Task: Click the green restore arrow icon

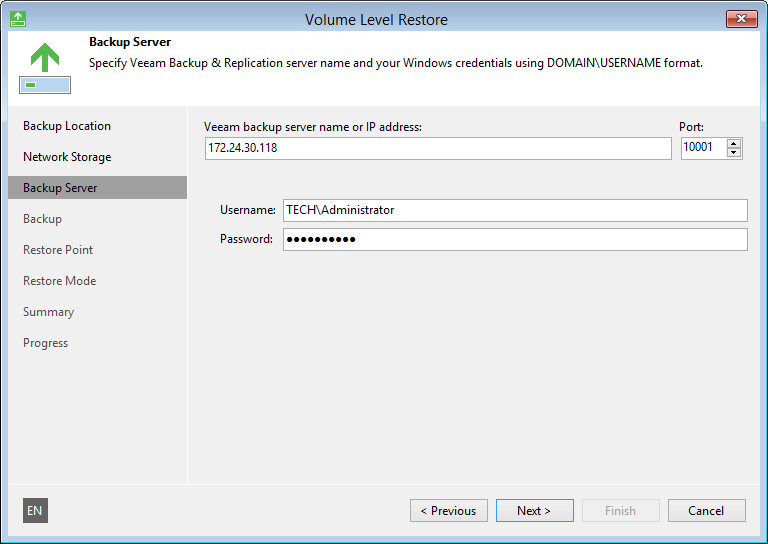Action: [x=45, y=68]
